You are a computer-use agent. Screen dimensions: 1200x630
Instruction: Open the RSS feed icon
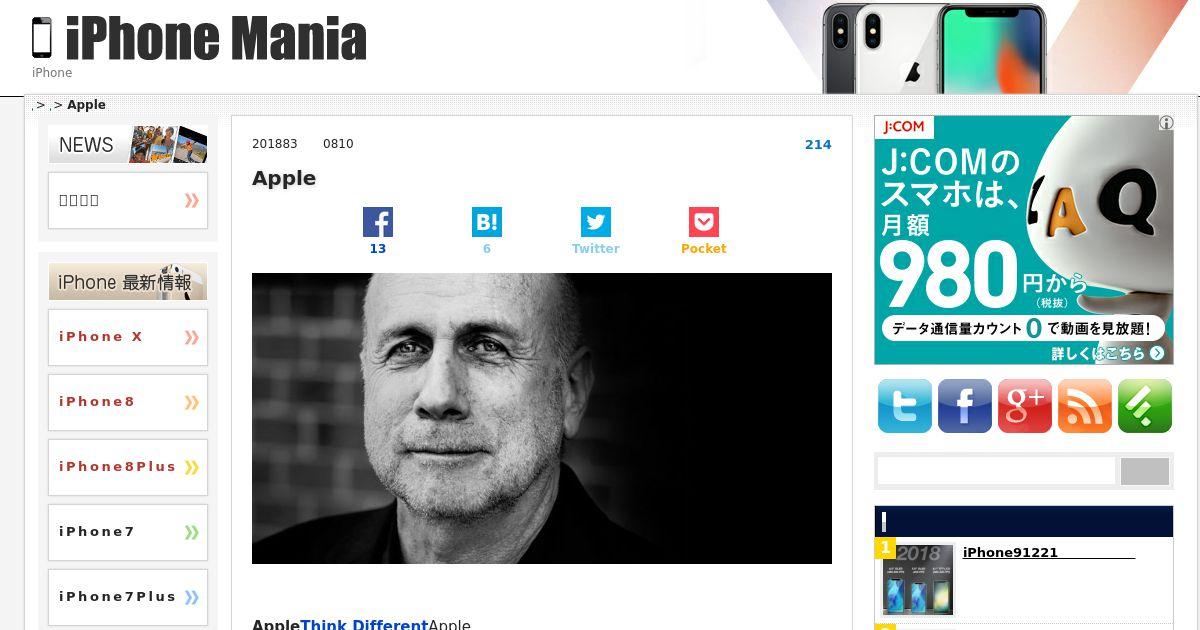(x=1085, y=406)
